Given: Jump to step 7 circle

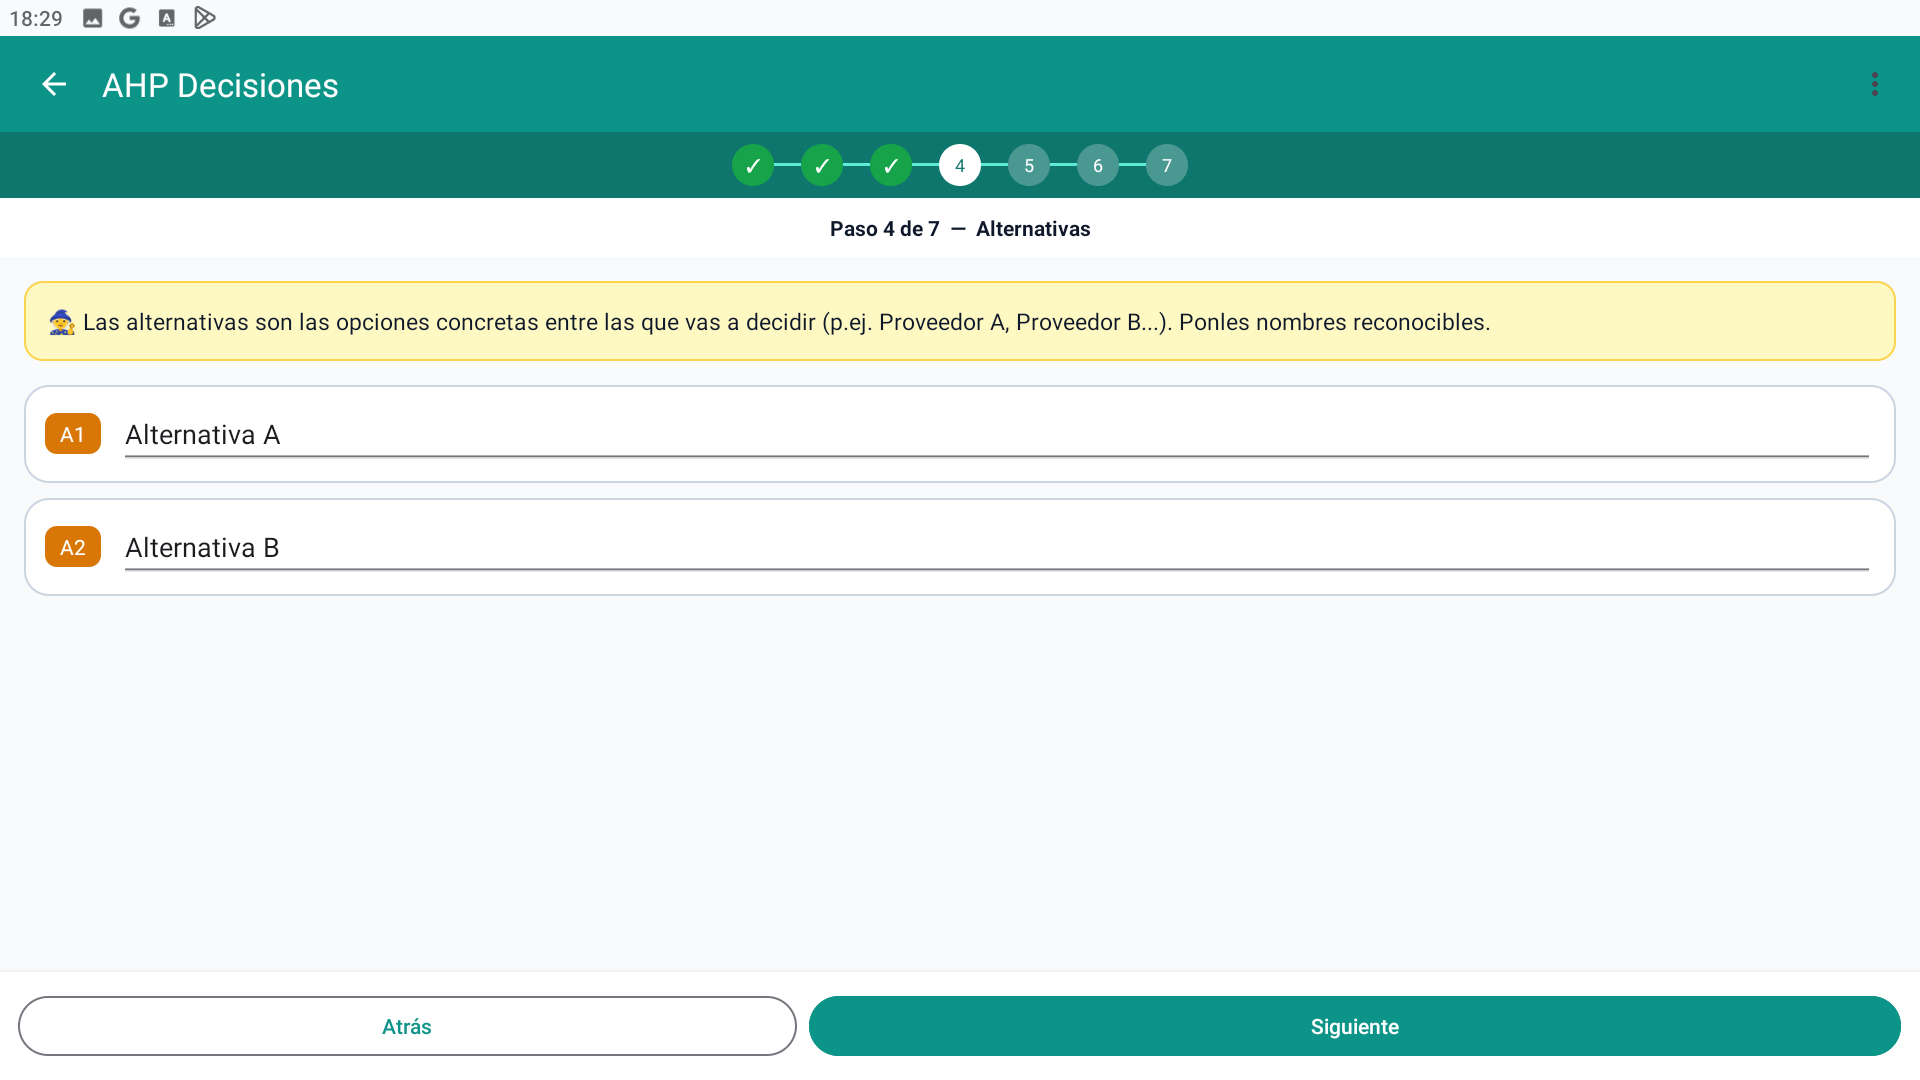Looking at the screenshot, I should [1167, 165].
